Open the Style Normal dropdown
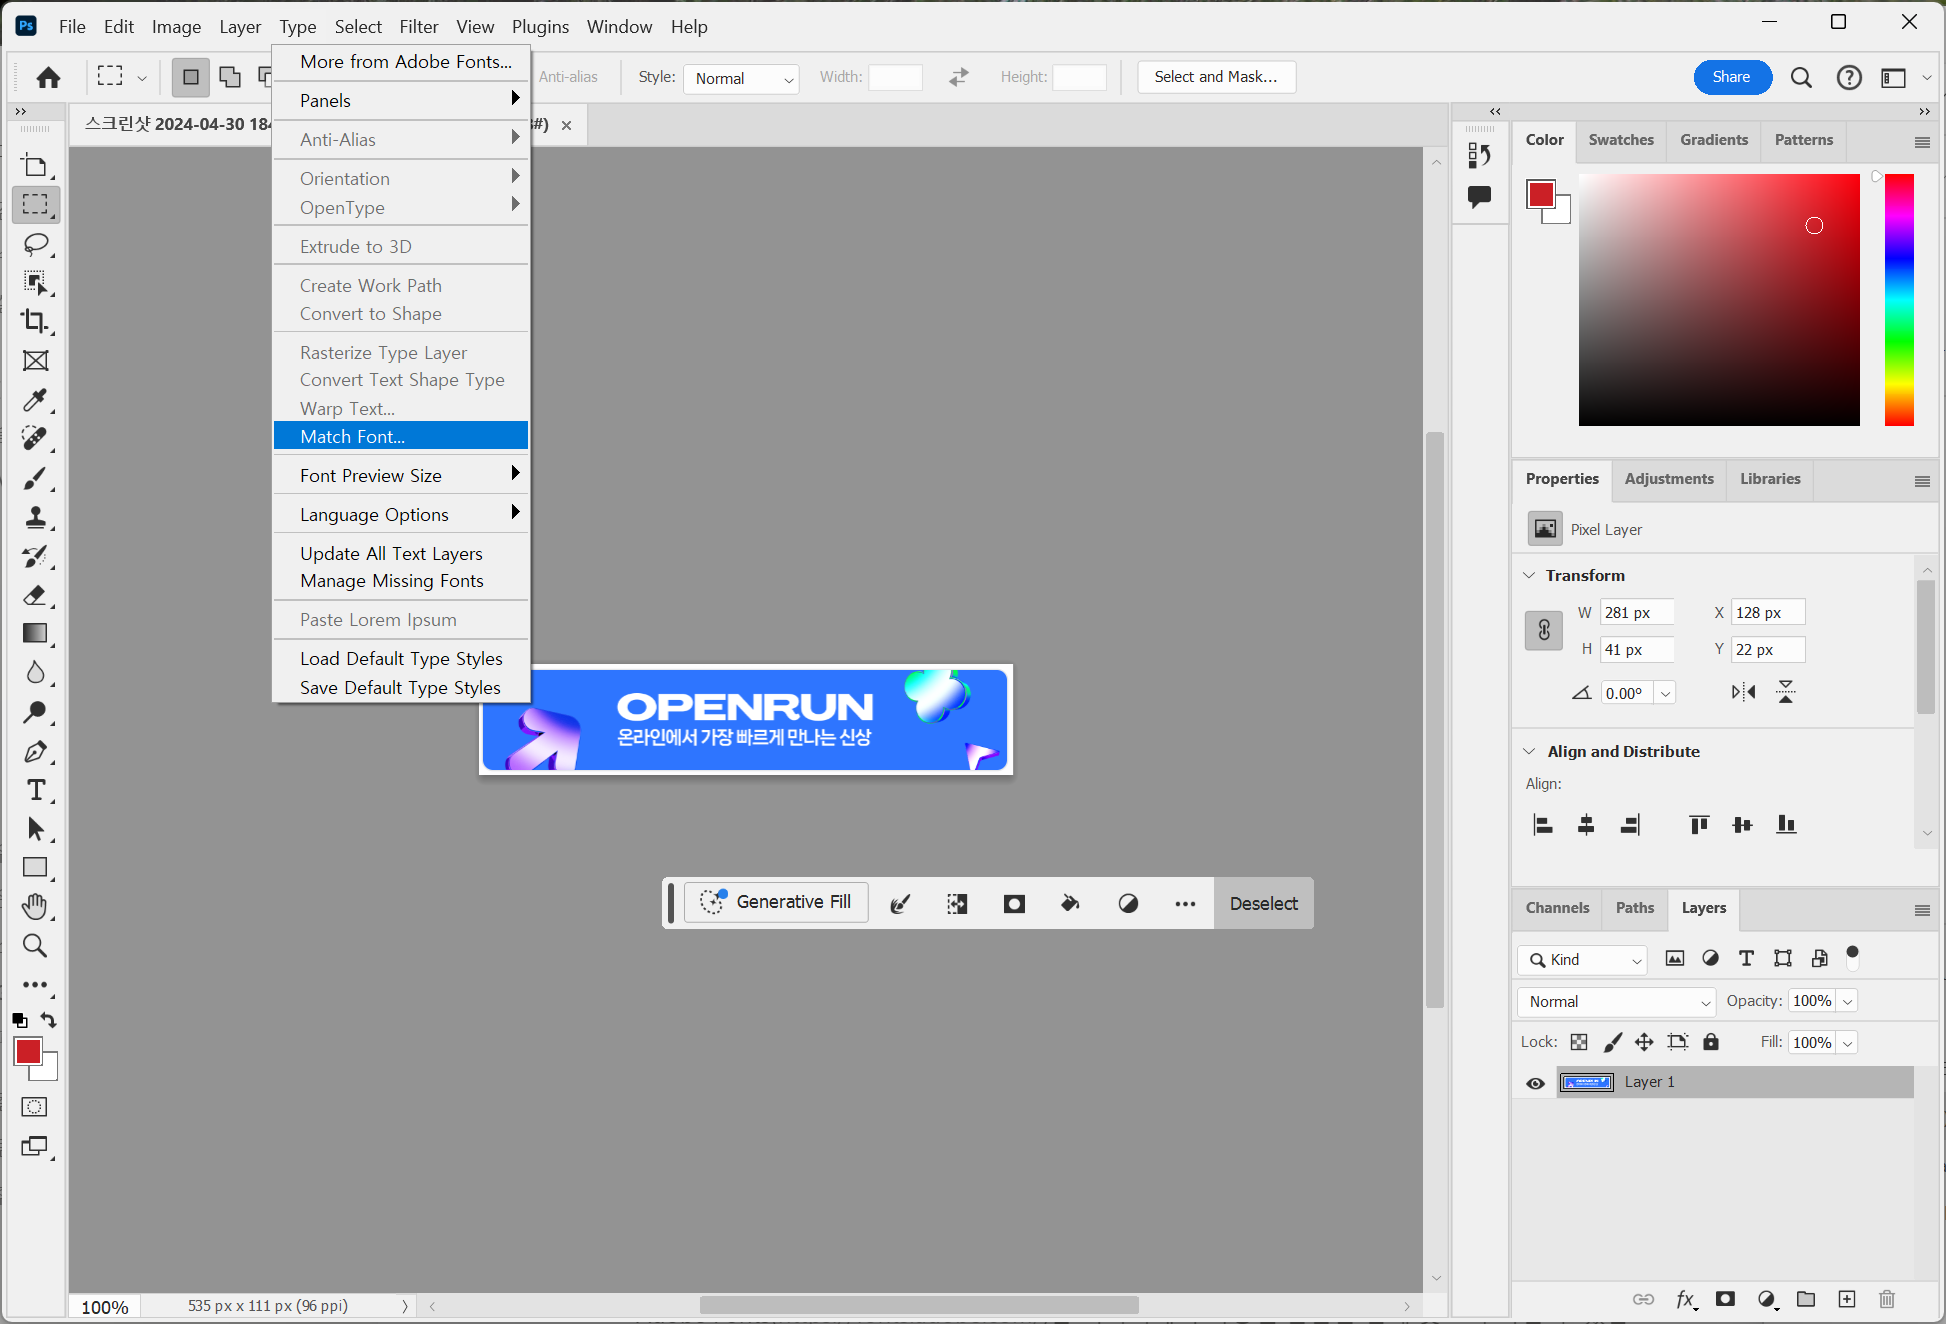 741,78
